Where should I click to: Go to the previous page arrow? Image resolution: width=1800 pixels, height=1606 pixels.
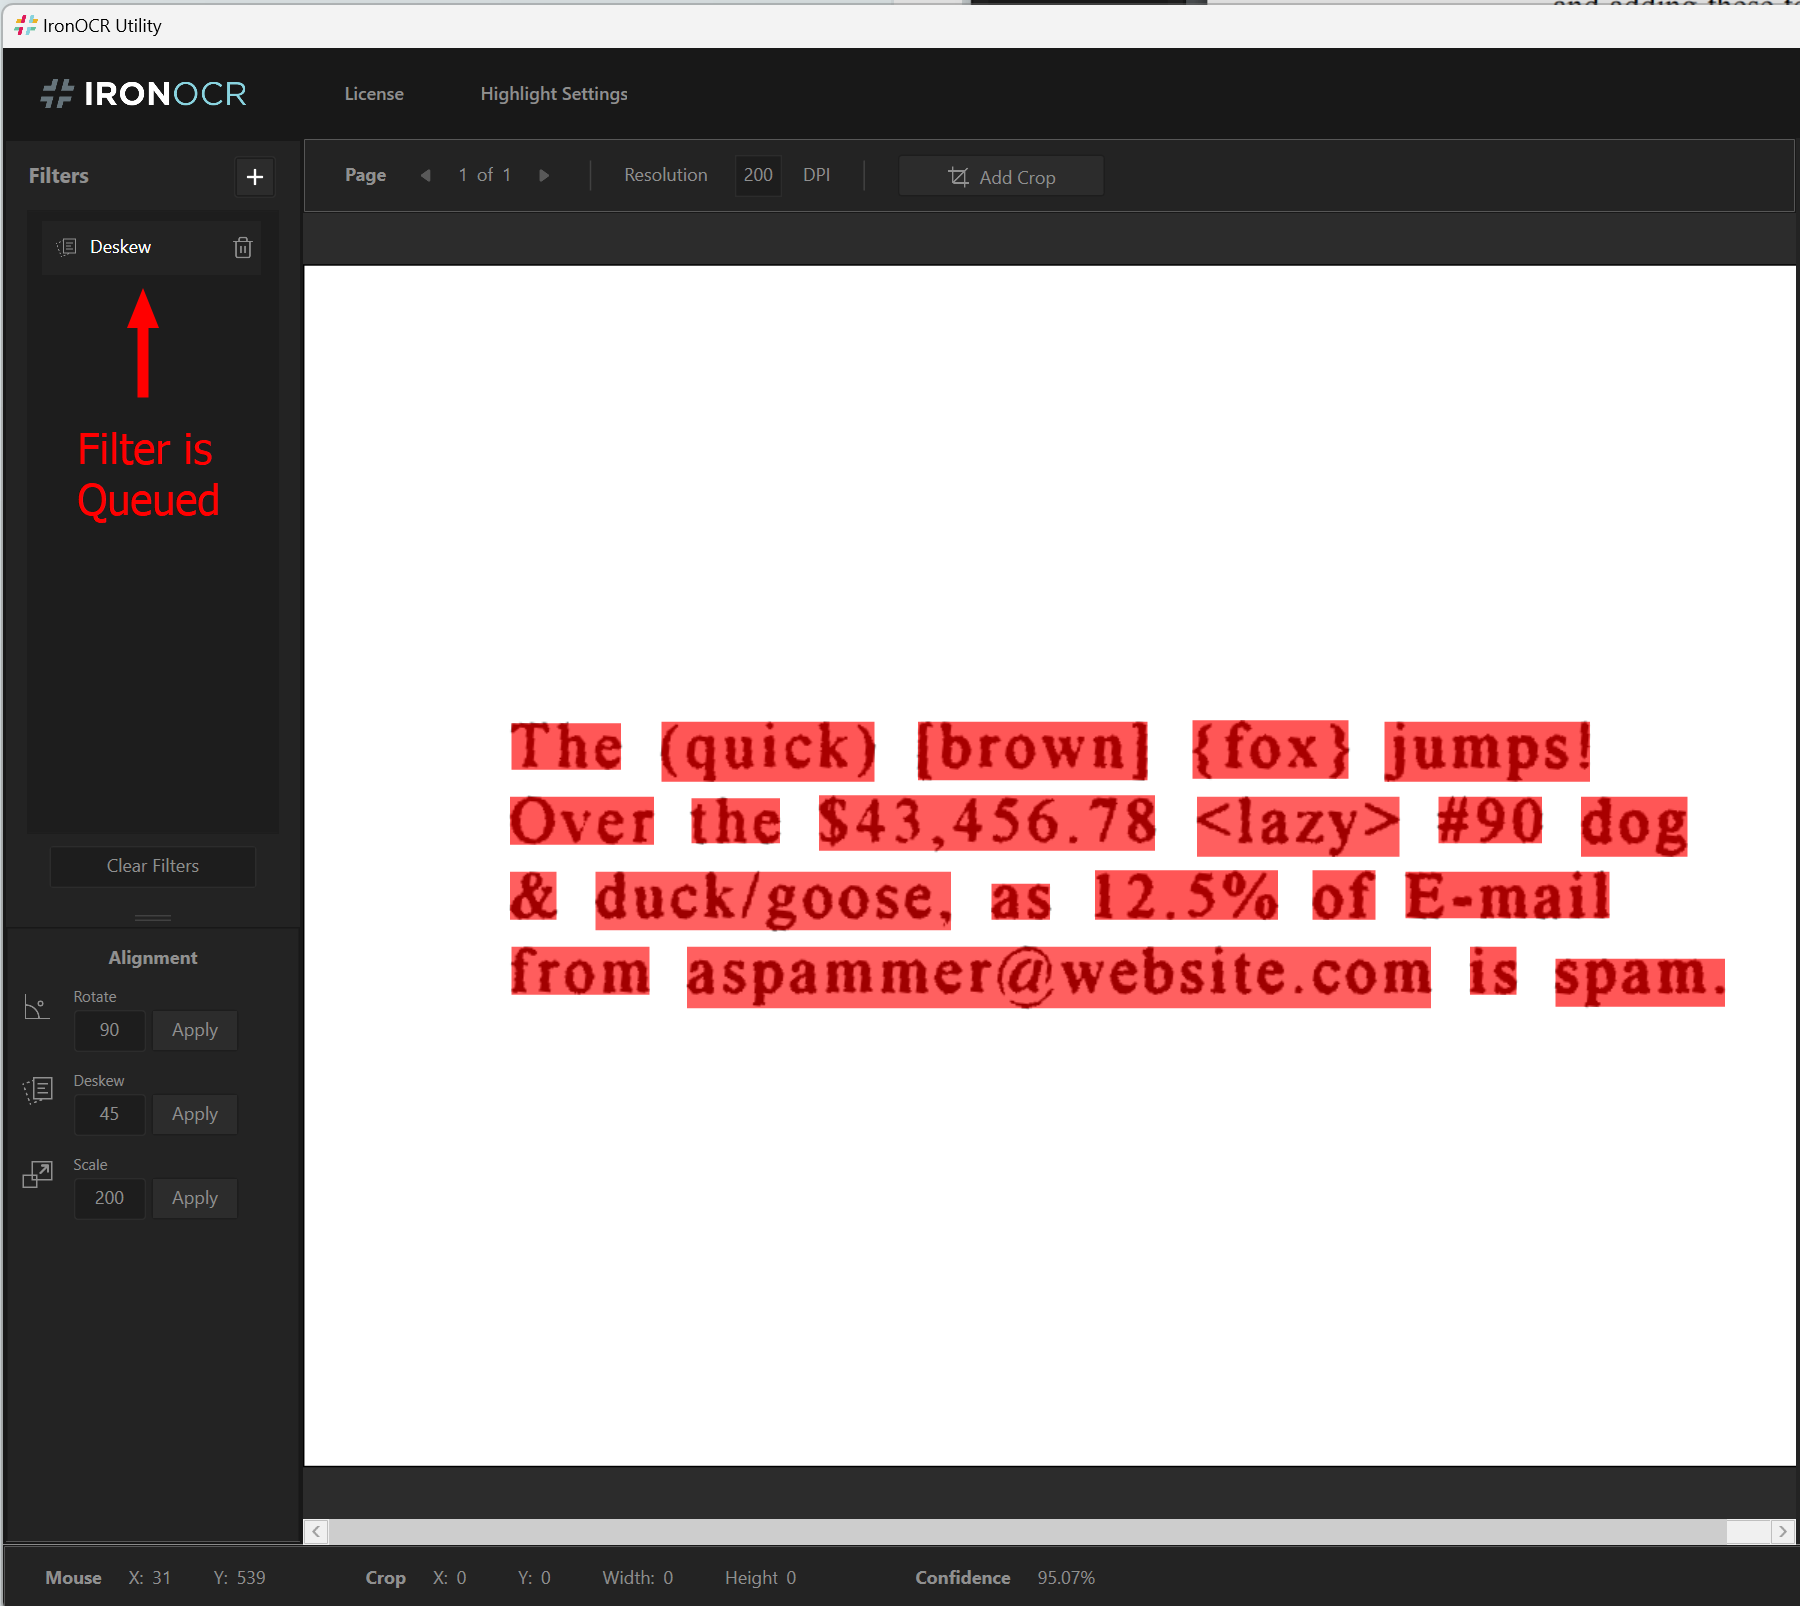tap(426, 175)
